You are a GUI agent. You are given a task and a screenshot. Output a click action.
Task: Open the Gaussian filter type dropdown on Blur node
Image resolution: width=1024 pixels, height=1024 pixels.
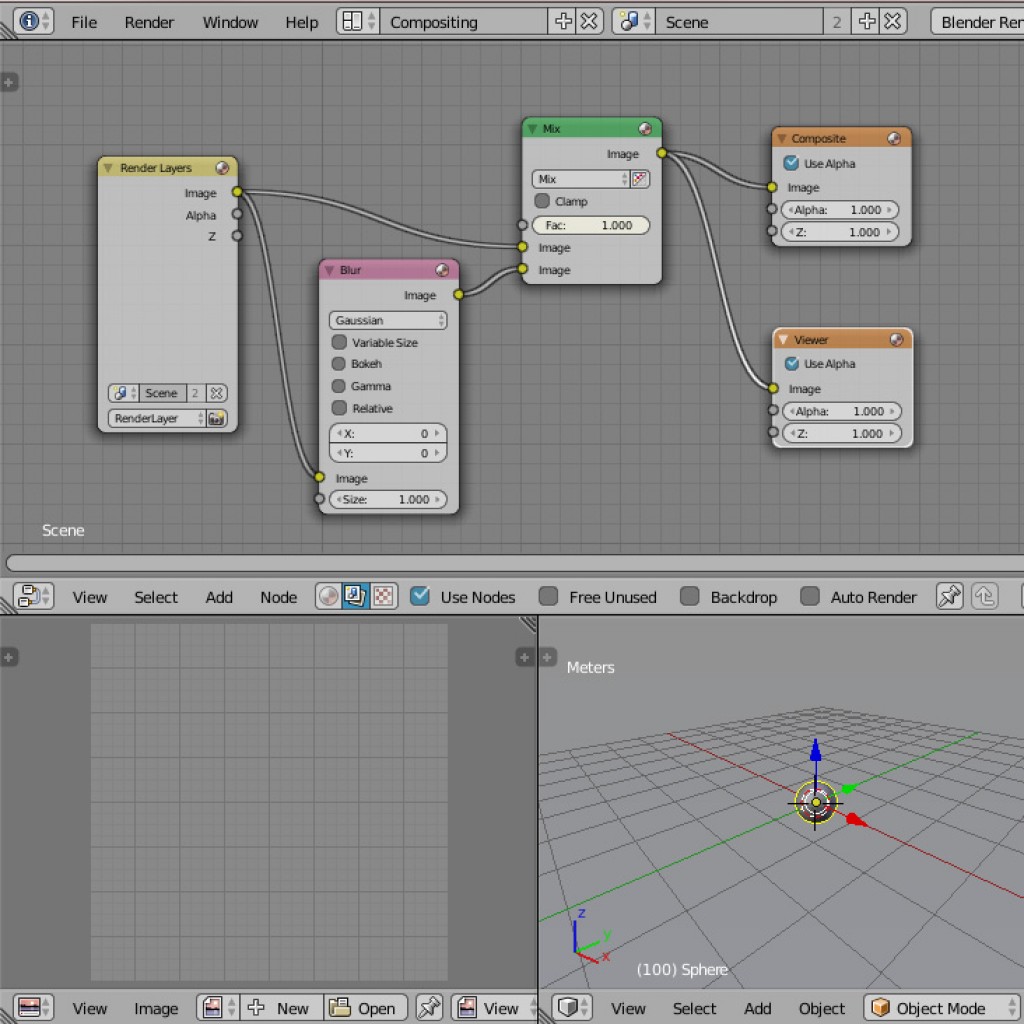pos(388,320)
